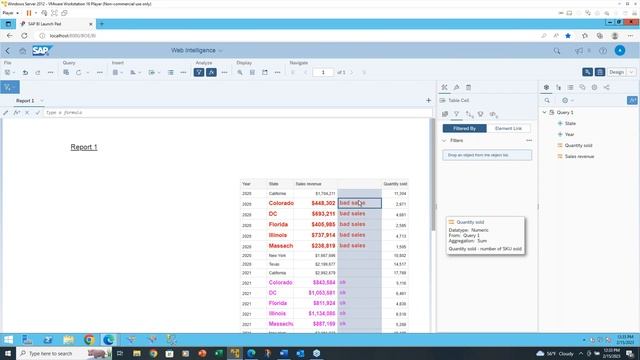The width and height of the screenshot is (640, 360).
Task: Click the insert chart icon in Insert group
Action: click(133, 73)
